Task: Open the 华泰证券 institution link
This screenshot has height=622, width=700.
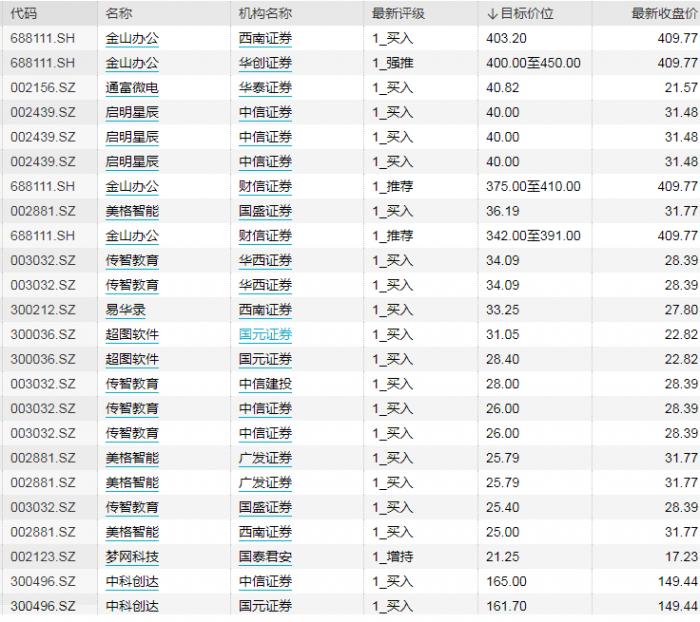Action: (x=265, y=88)
